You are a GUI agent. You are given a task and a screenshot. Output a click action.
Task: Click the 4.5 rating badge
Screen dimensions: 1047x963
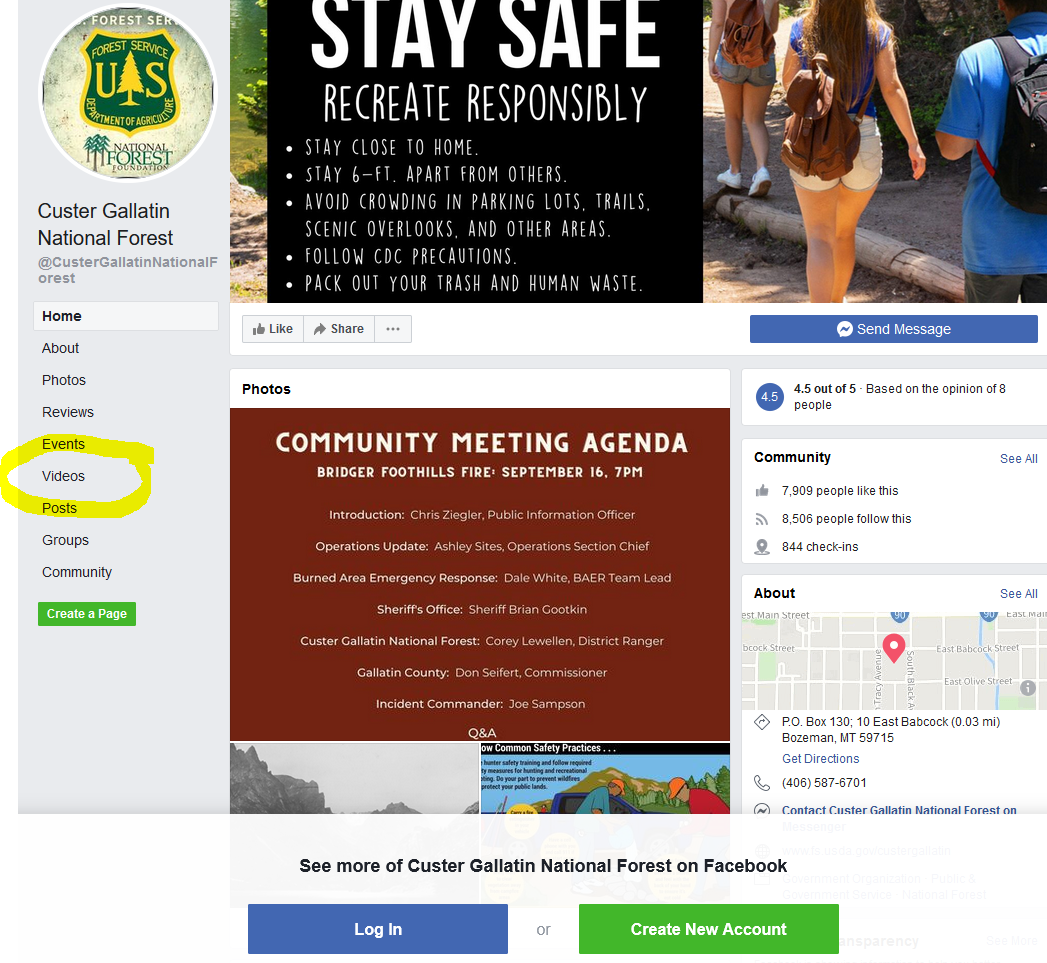tap(769, 397)
